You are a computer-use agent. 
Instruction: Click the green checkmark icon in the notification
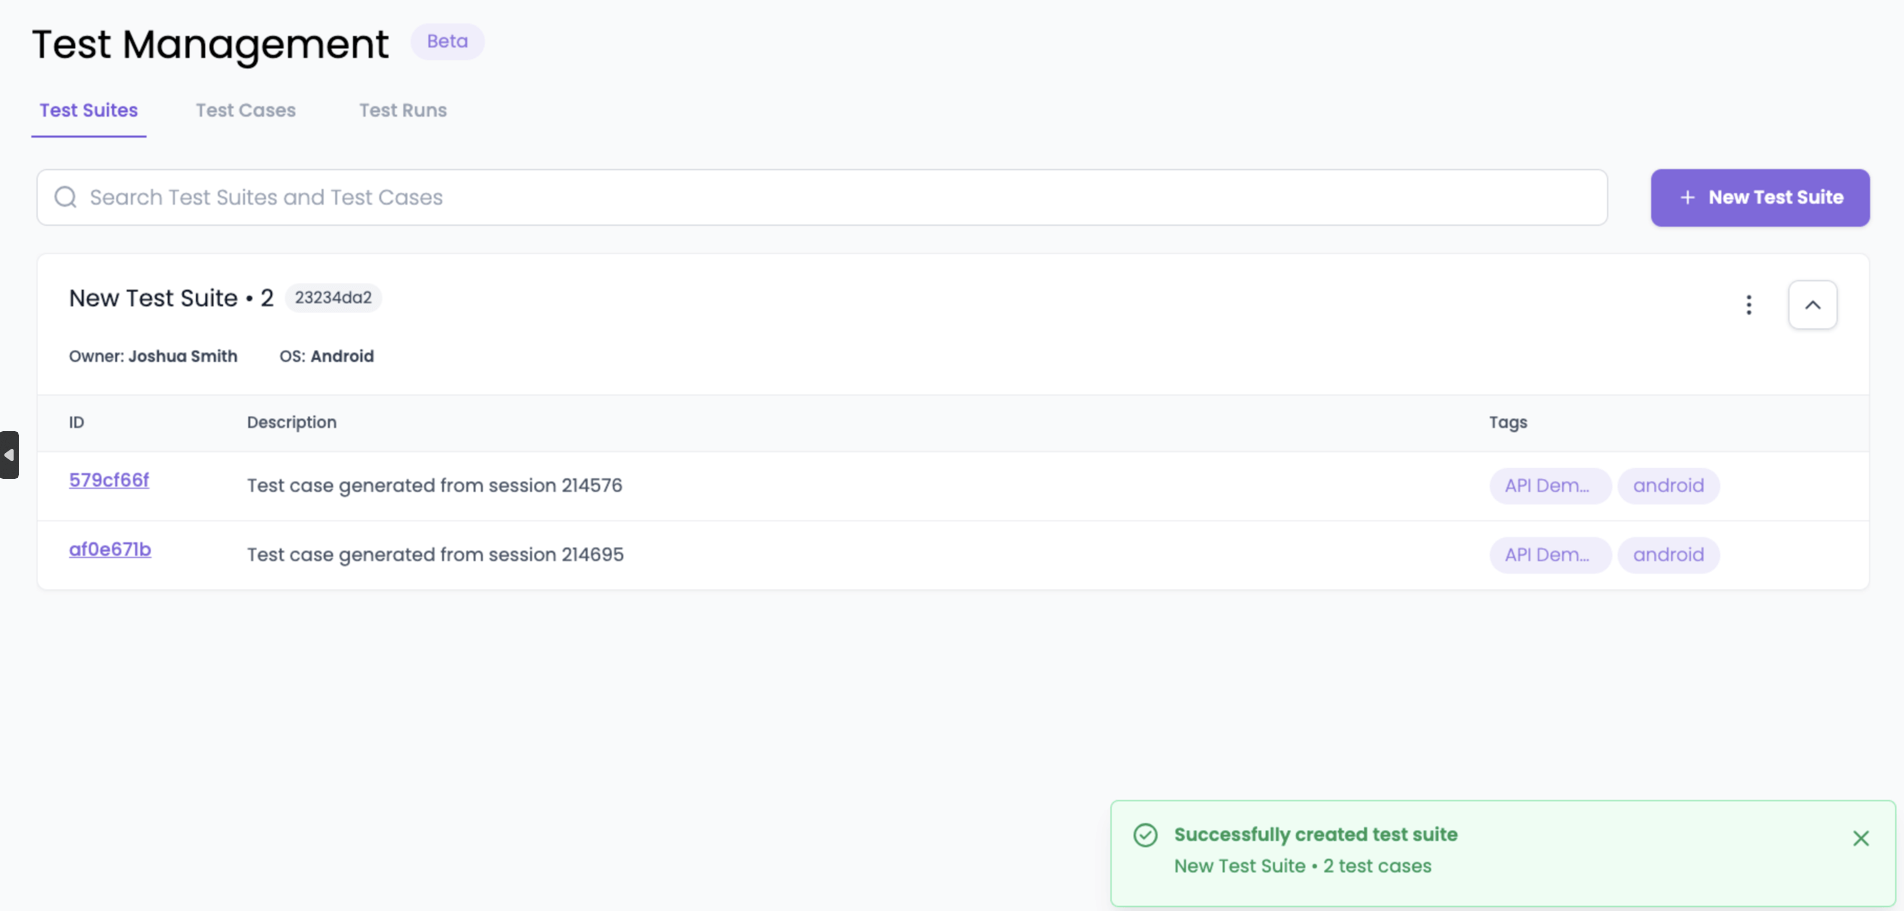1145,835
